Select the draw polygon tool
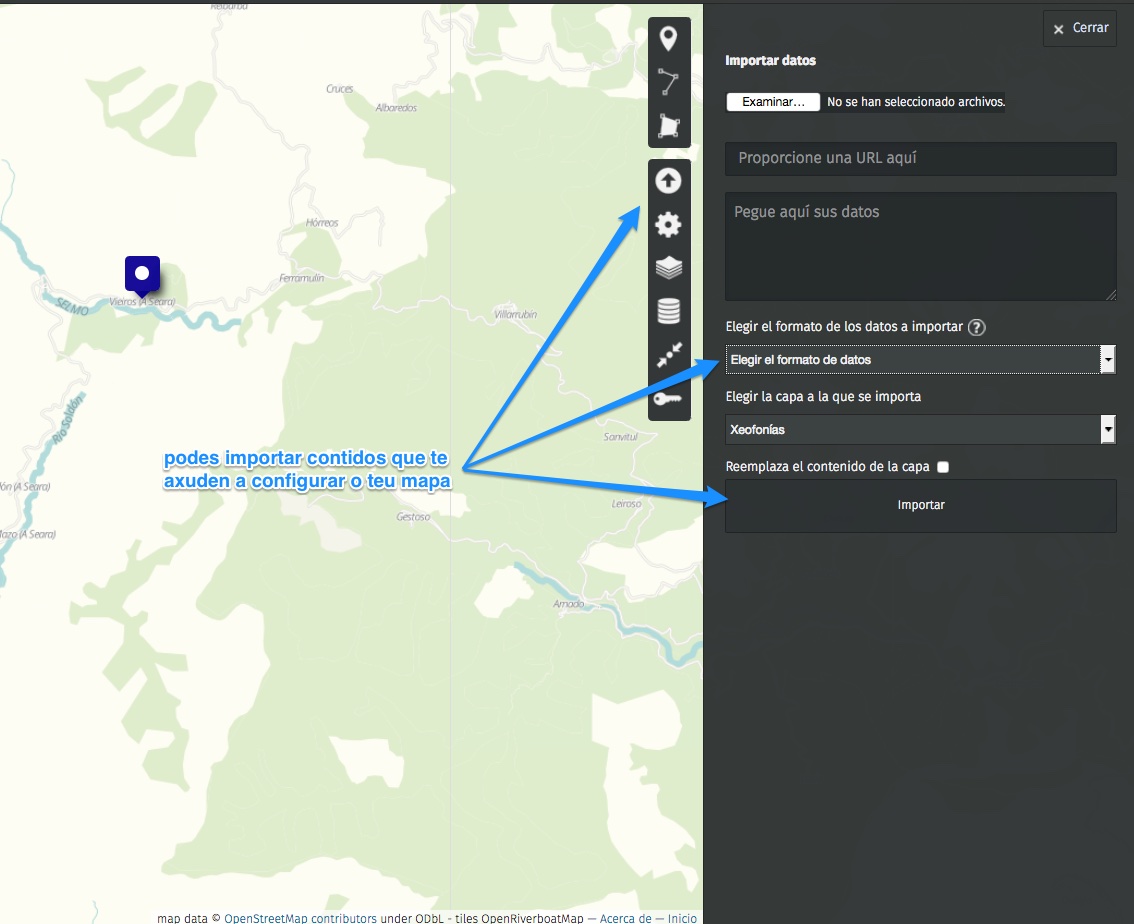Image resolution: width=1134 pixels, height=924 pixels. coord(668,126)
